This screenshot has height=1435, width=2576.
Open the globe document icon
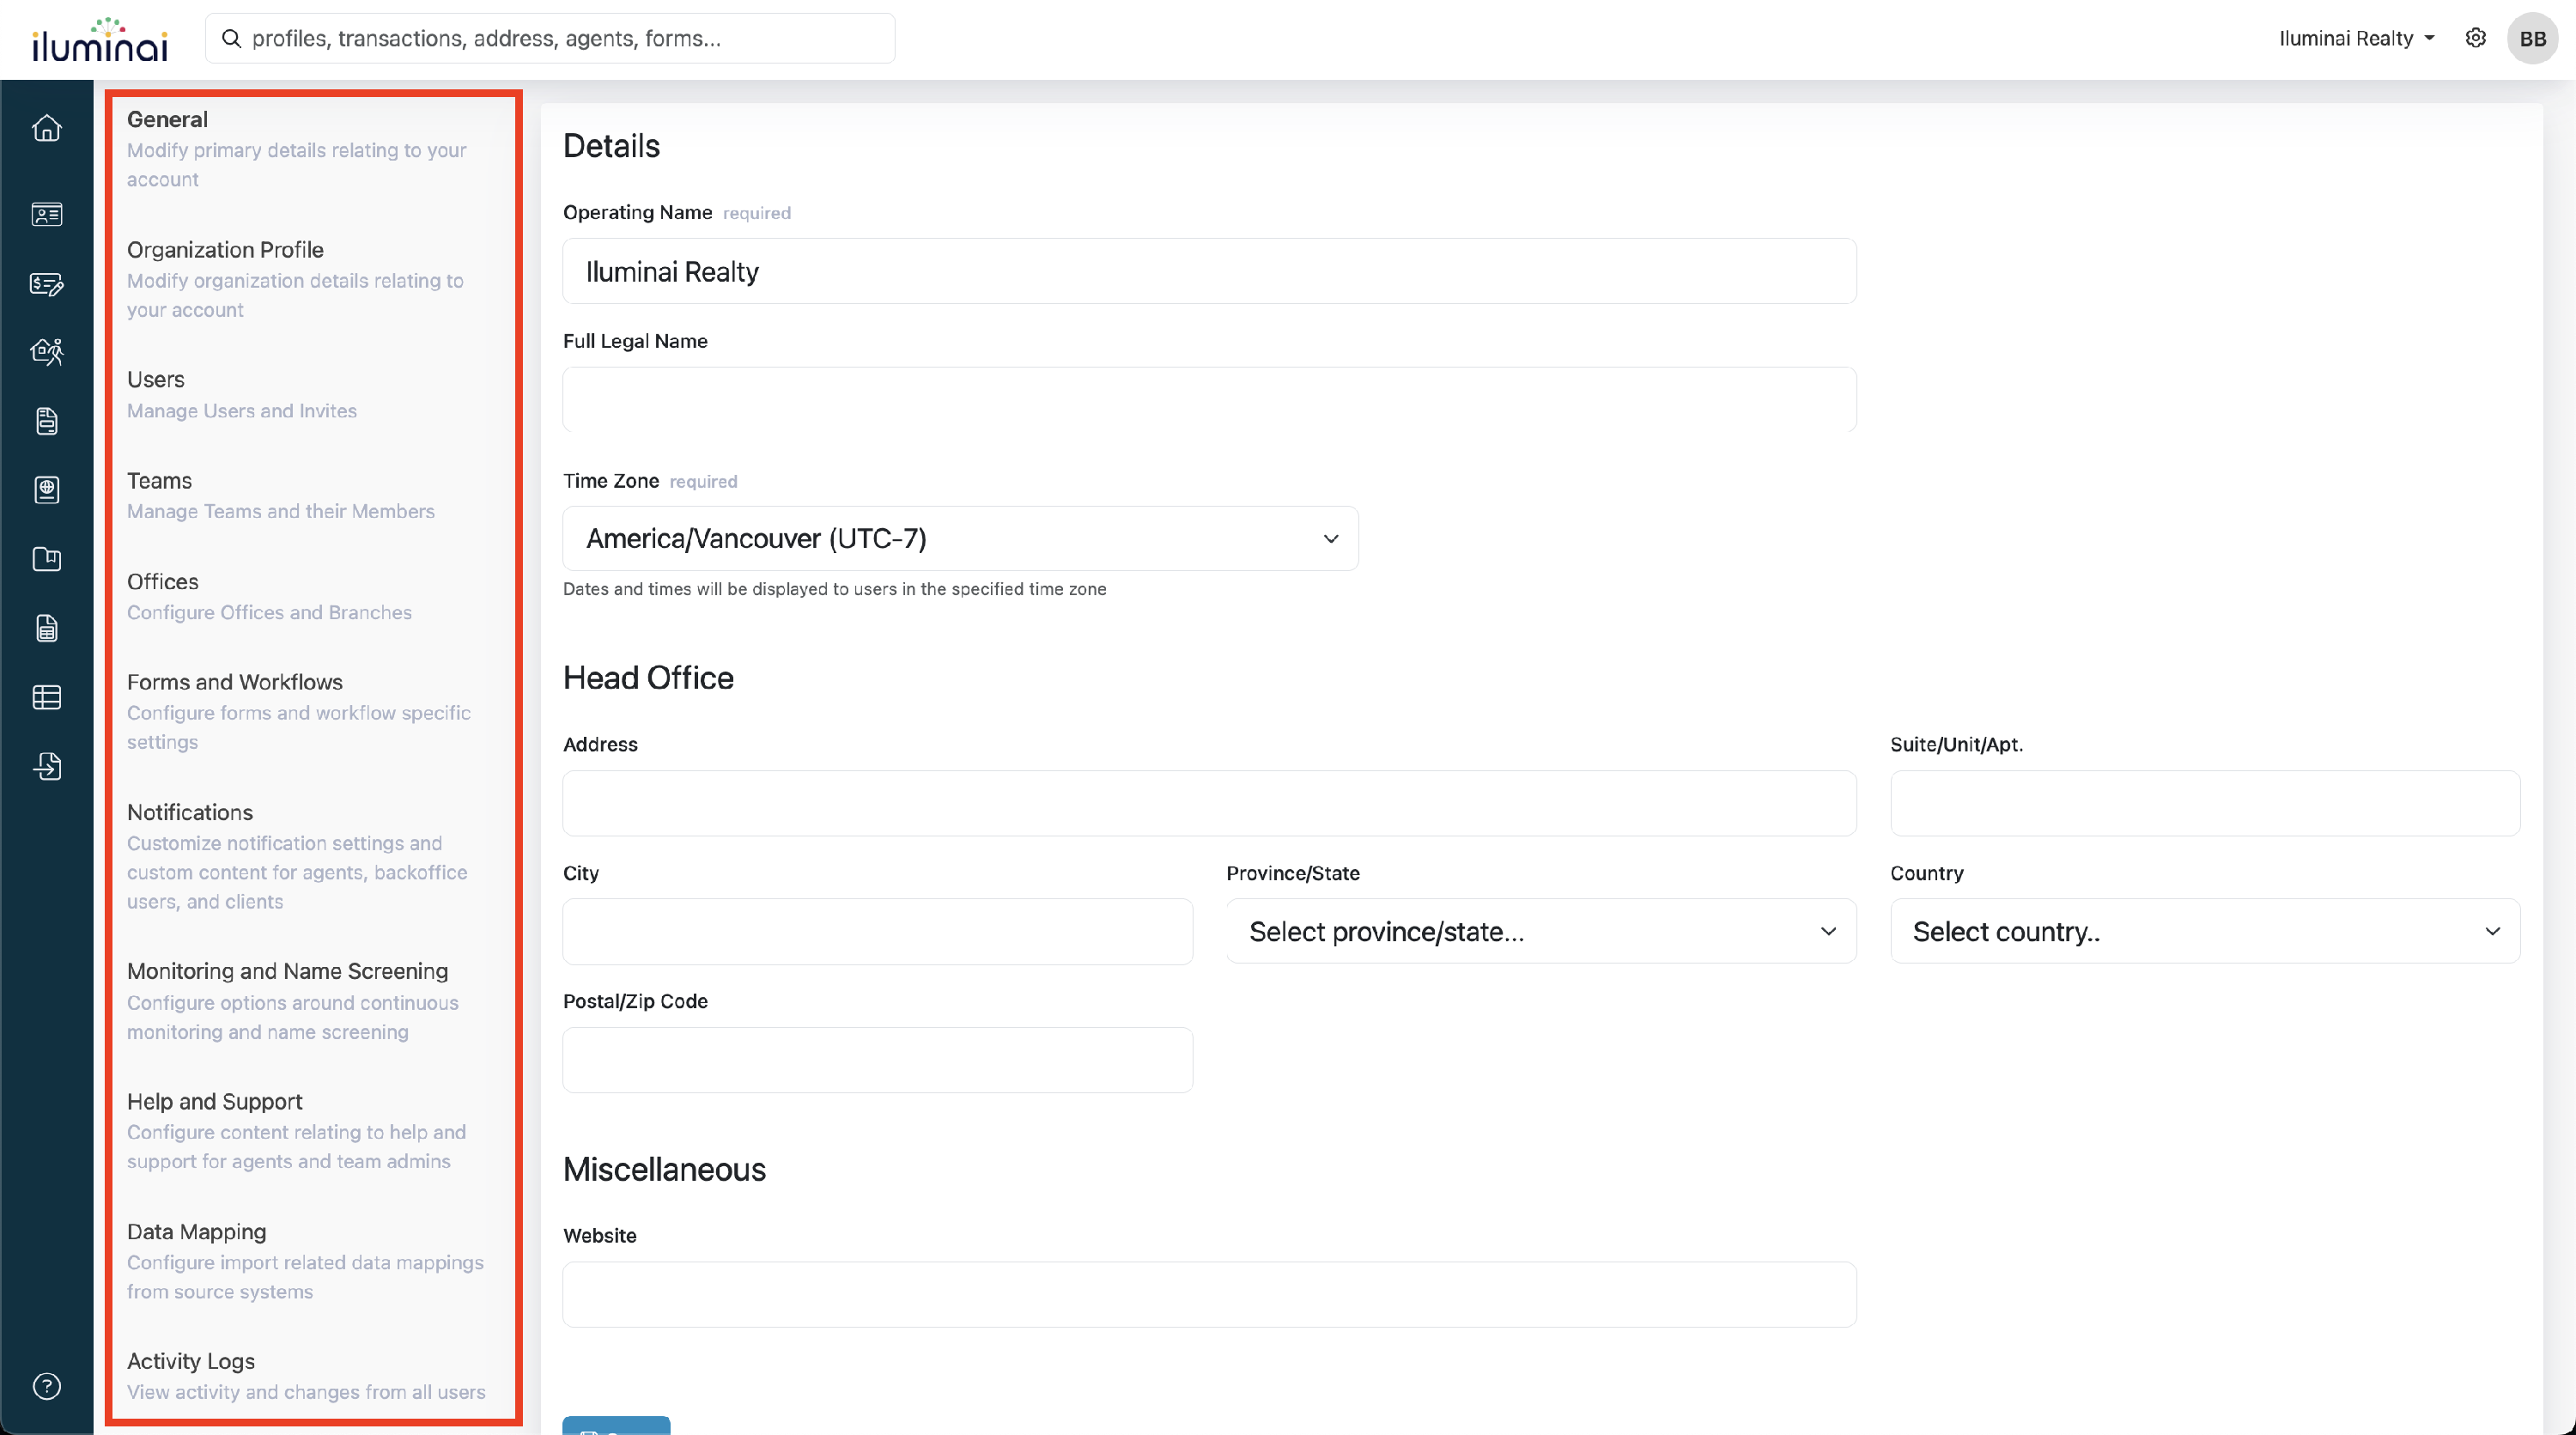[47, 490]
